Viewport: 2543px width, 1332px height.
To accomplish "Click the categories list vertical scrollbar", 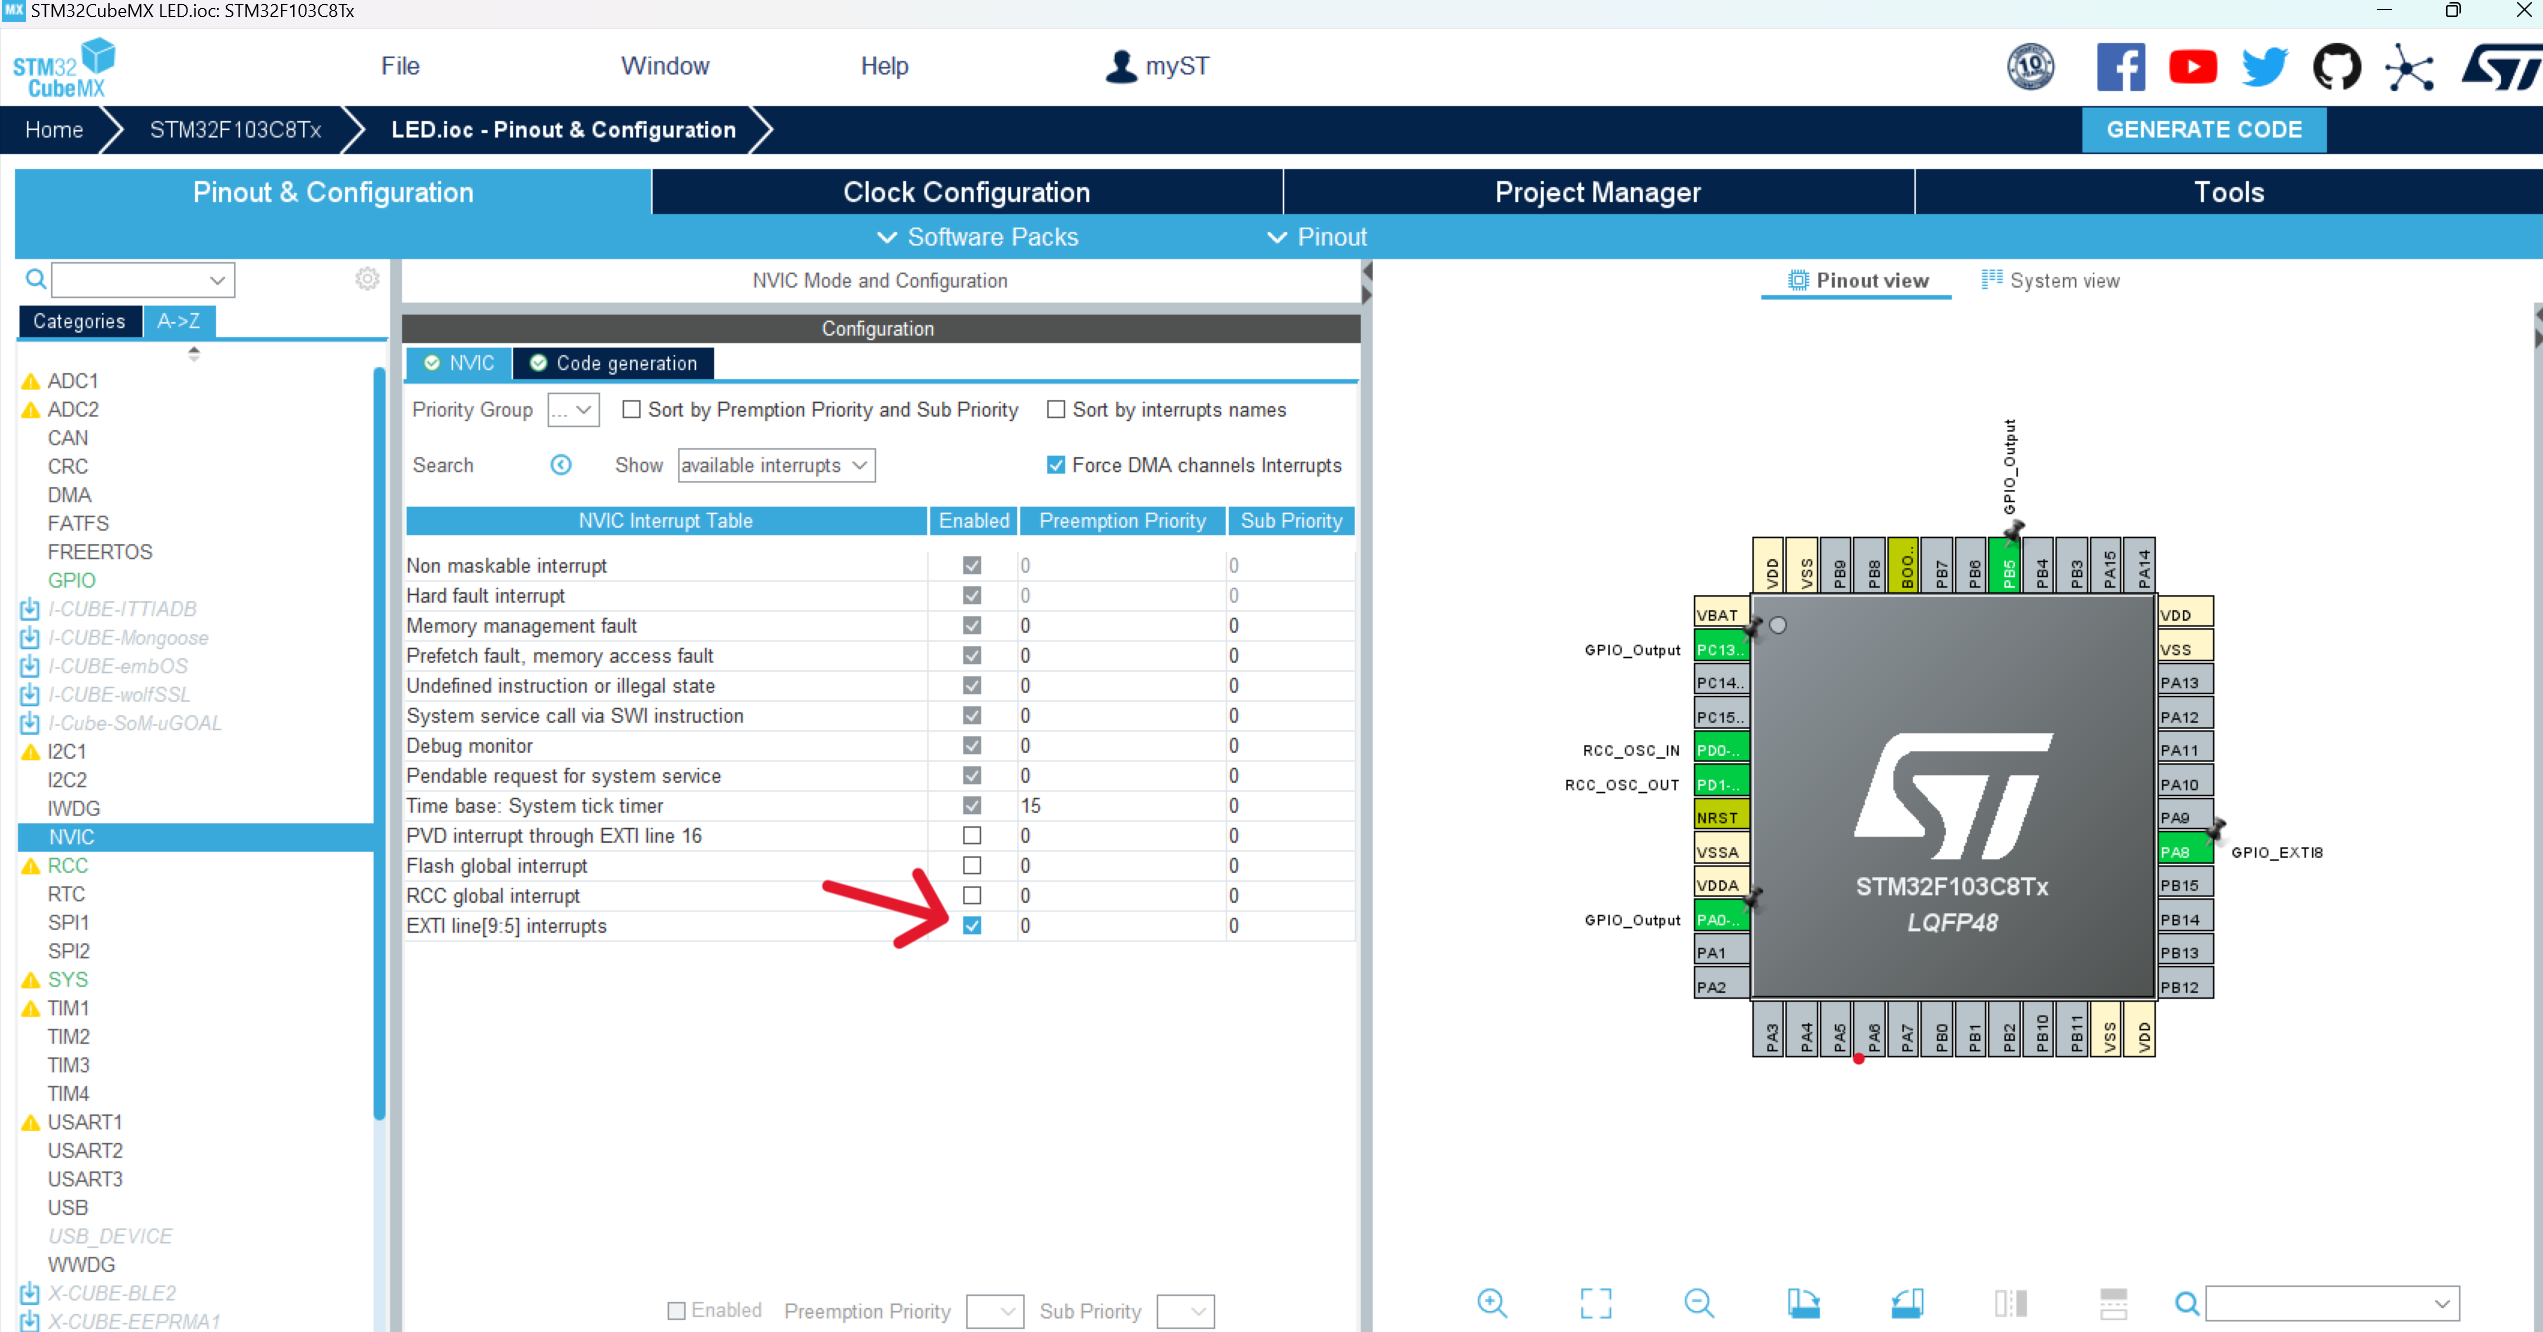I will click(379, 744).
